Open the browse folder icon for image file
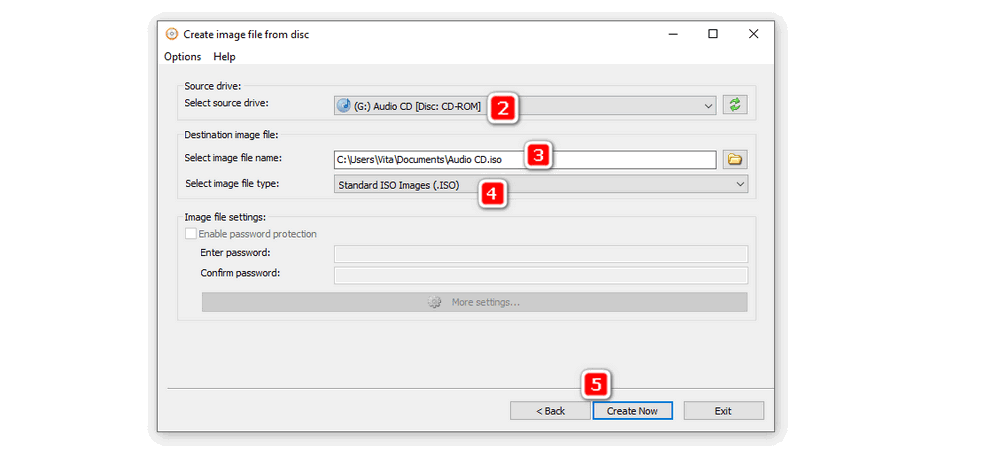The height and width of the screenshot is (450, 1000). [735, 159]
